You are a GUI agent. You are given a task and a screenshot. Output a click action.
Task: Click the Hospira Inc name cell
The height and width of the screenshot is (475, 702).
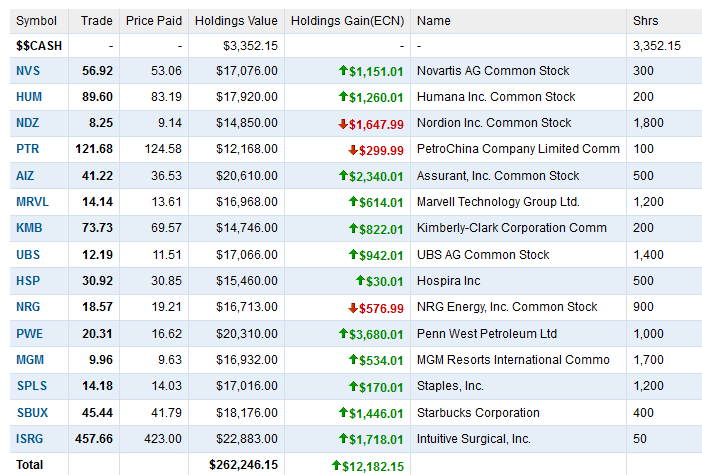[x=449, y=280]
